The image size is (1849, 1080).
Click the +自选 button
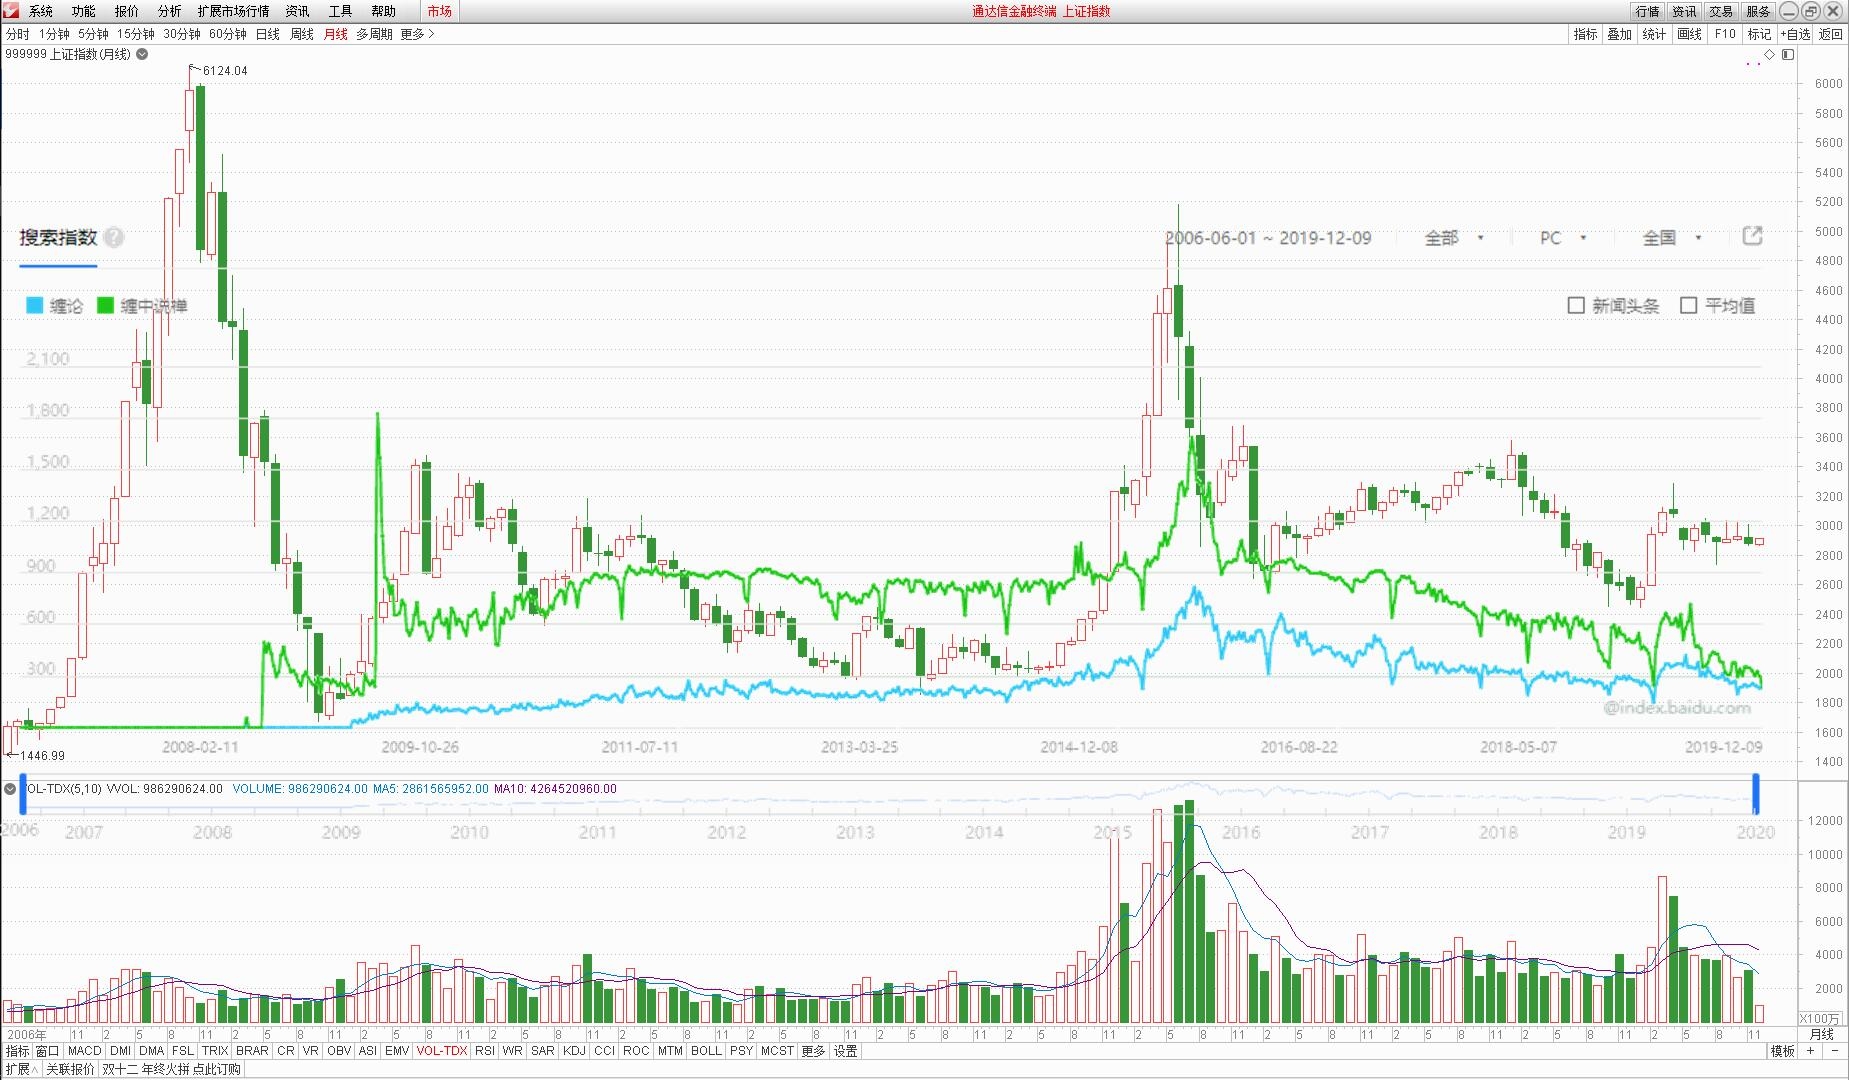tap(1796, 34)
